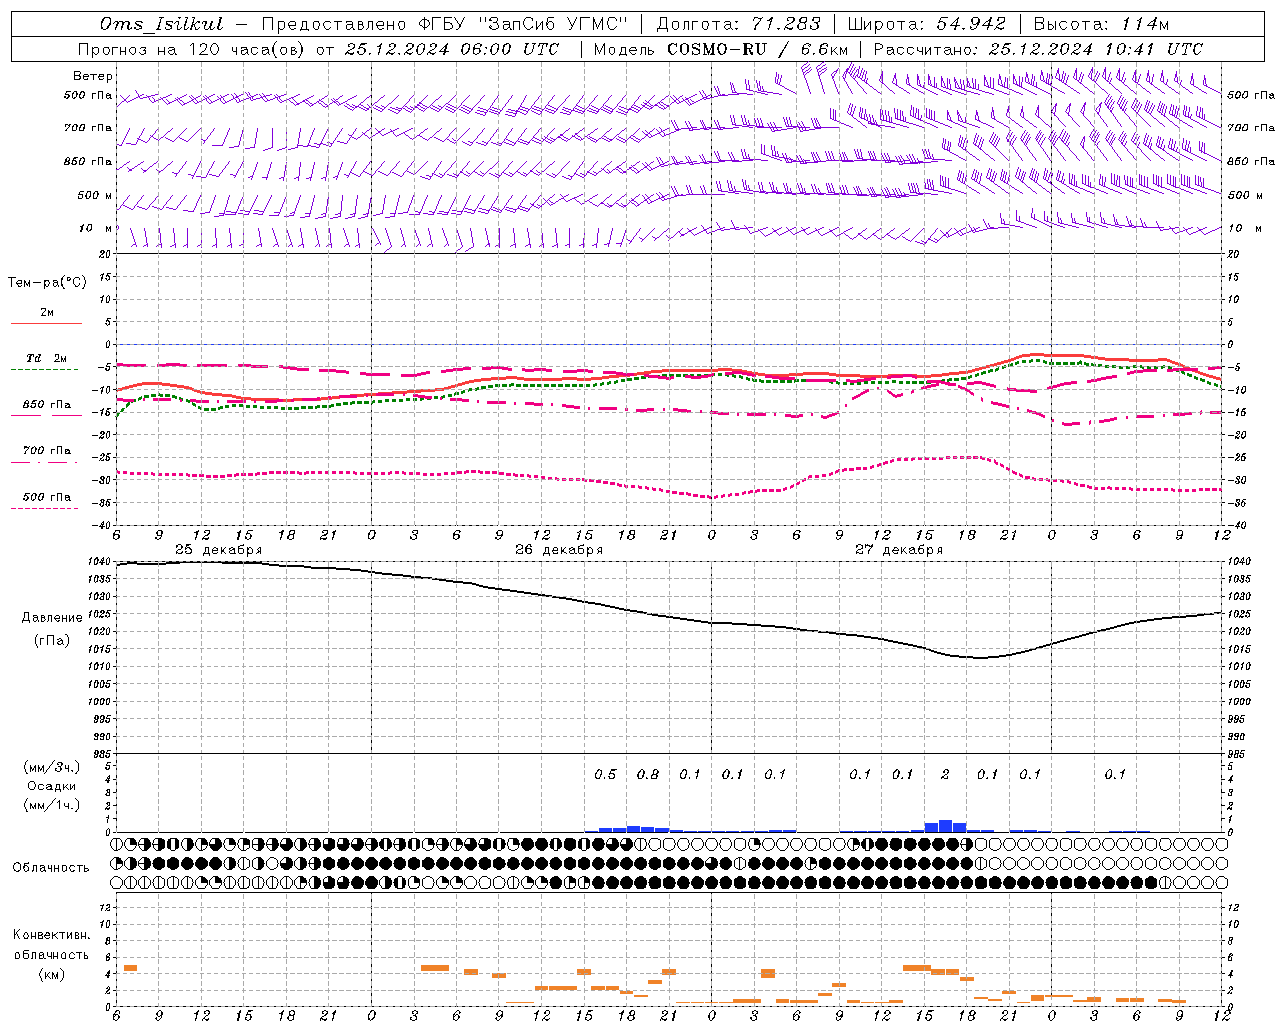Click the 500 м wind level label on left
Image resolution: width=1280 pixels, height=1024 pixels.
pyautogui.click(x=95, y=195)
